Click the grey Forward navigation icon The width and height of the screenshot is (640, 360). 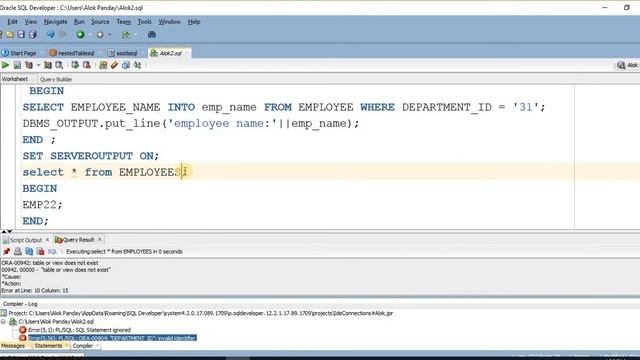pos(100,35)
